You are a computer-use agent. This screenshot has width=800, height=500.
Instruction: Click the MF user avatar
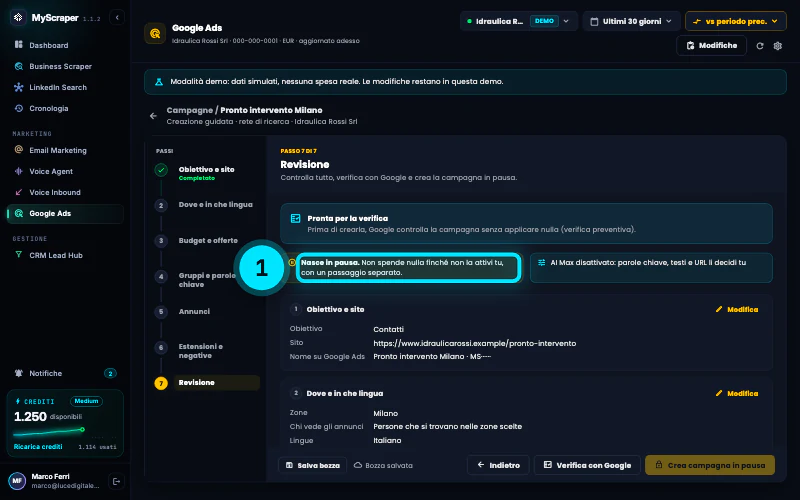click(17, 481)
